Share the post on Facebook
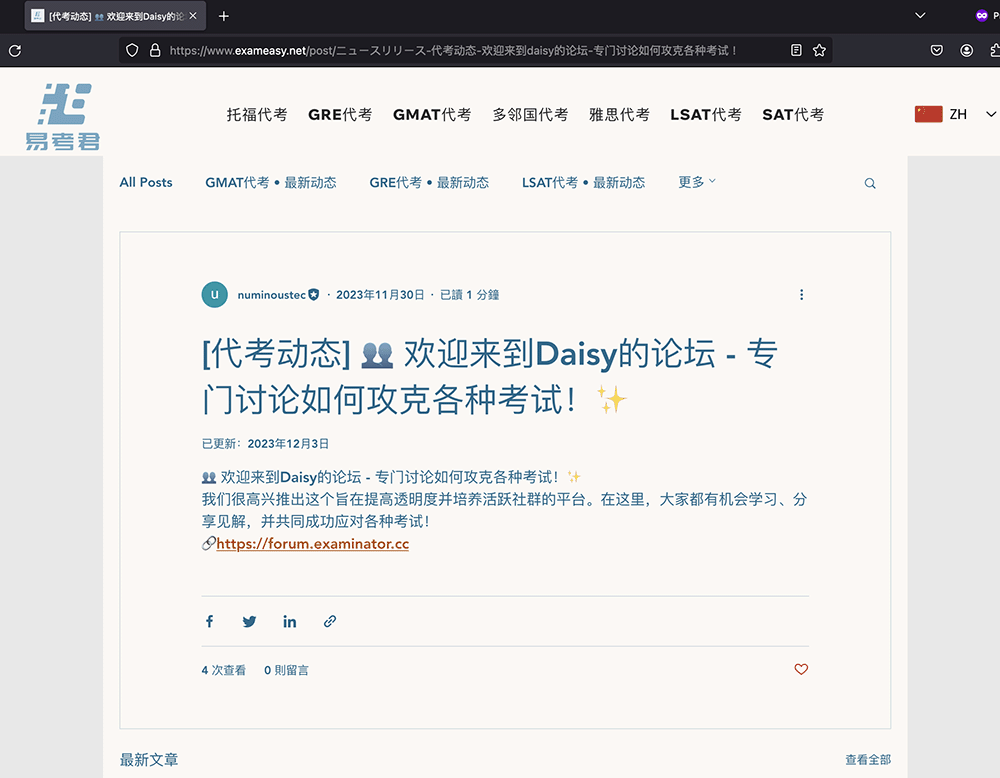The image size is (1000, 778). (x=209, y=621)
